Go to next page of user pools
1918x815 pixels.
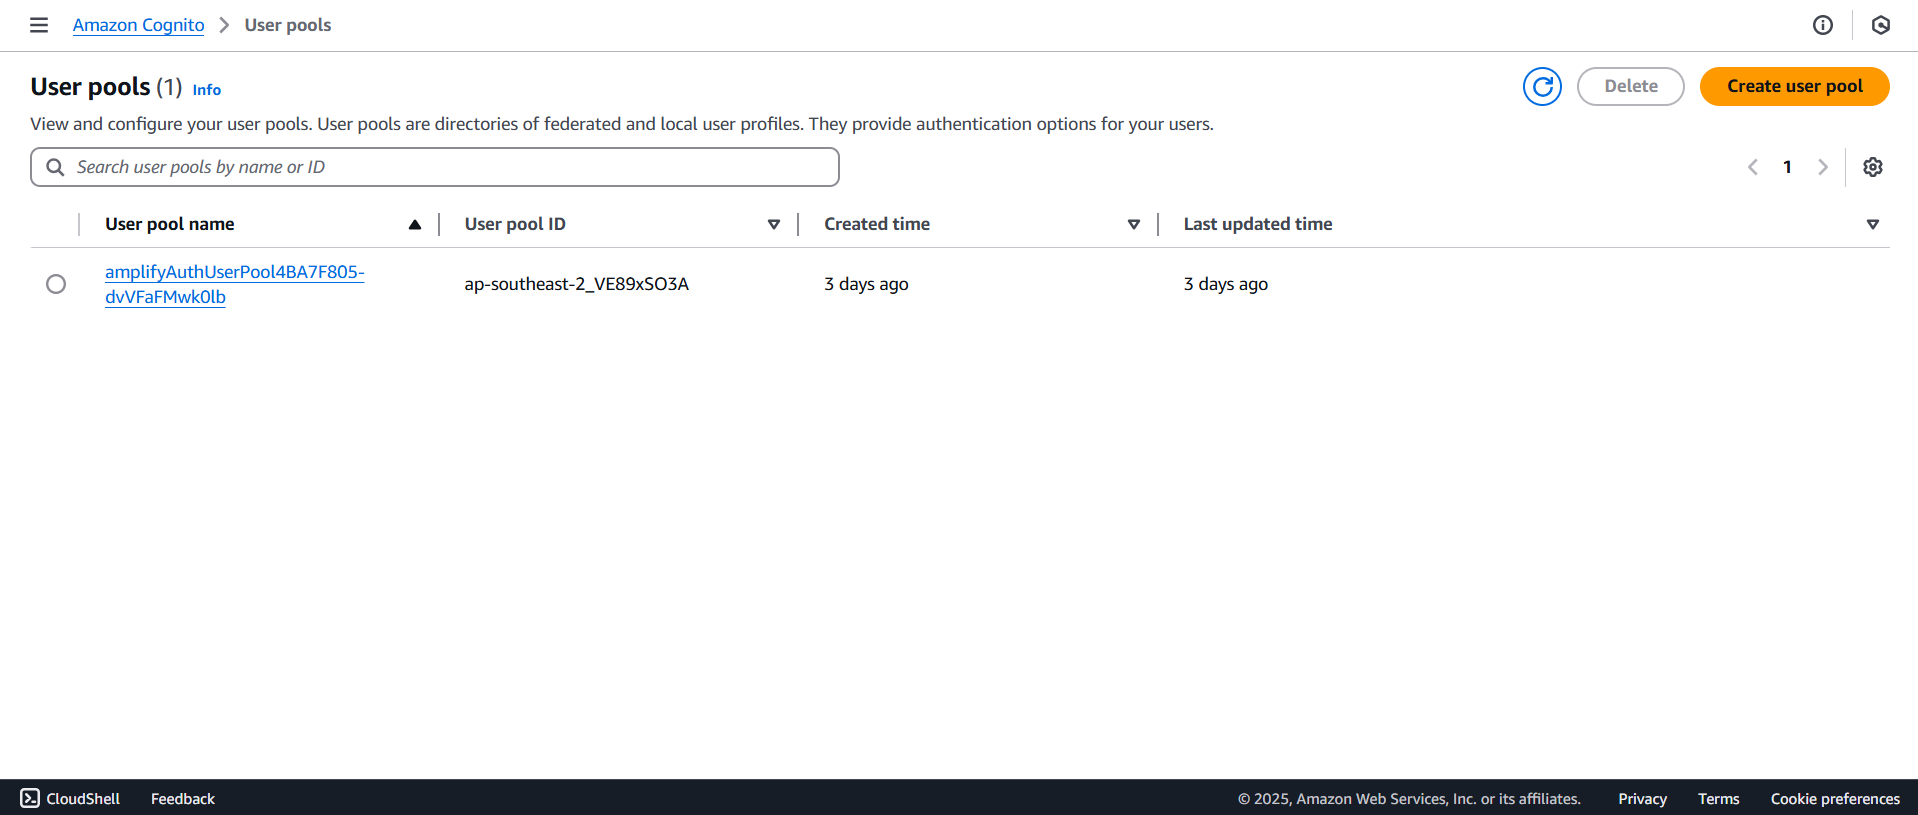1823,167
